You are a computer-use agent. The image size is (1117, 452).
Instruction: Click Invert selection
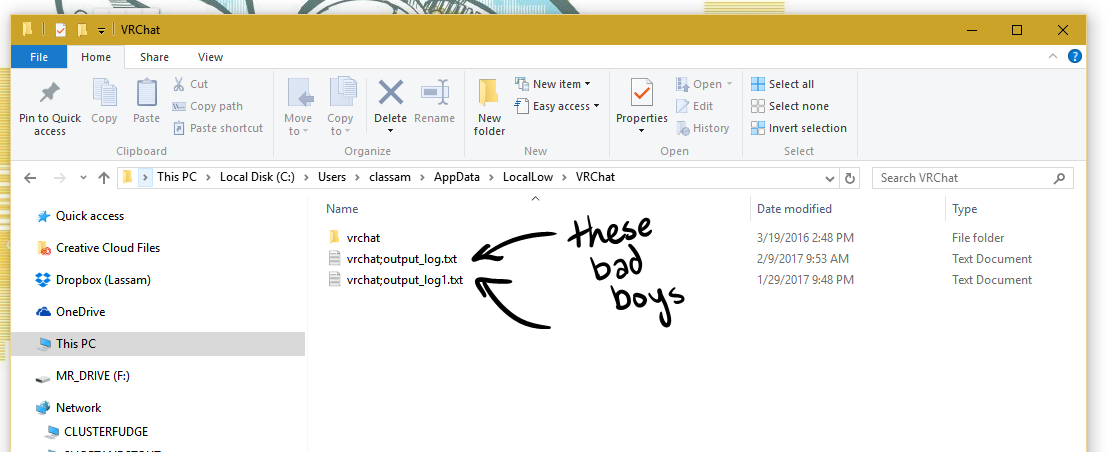coord(799,128)
